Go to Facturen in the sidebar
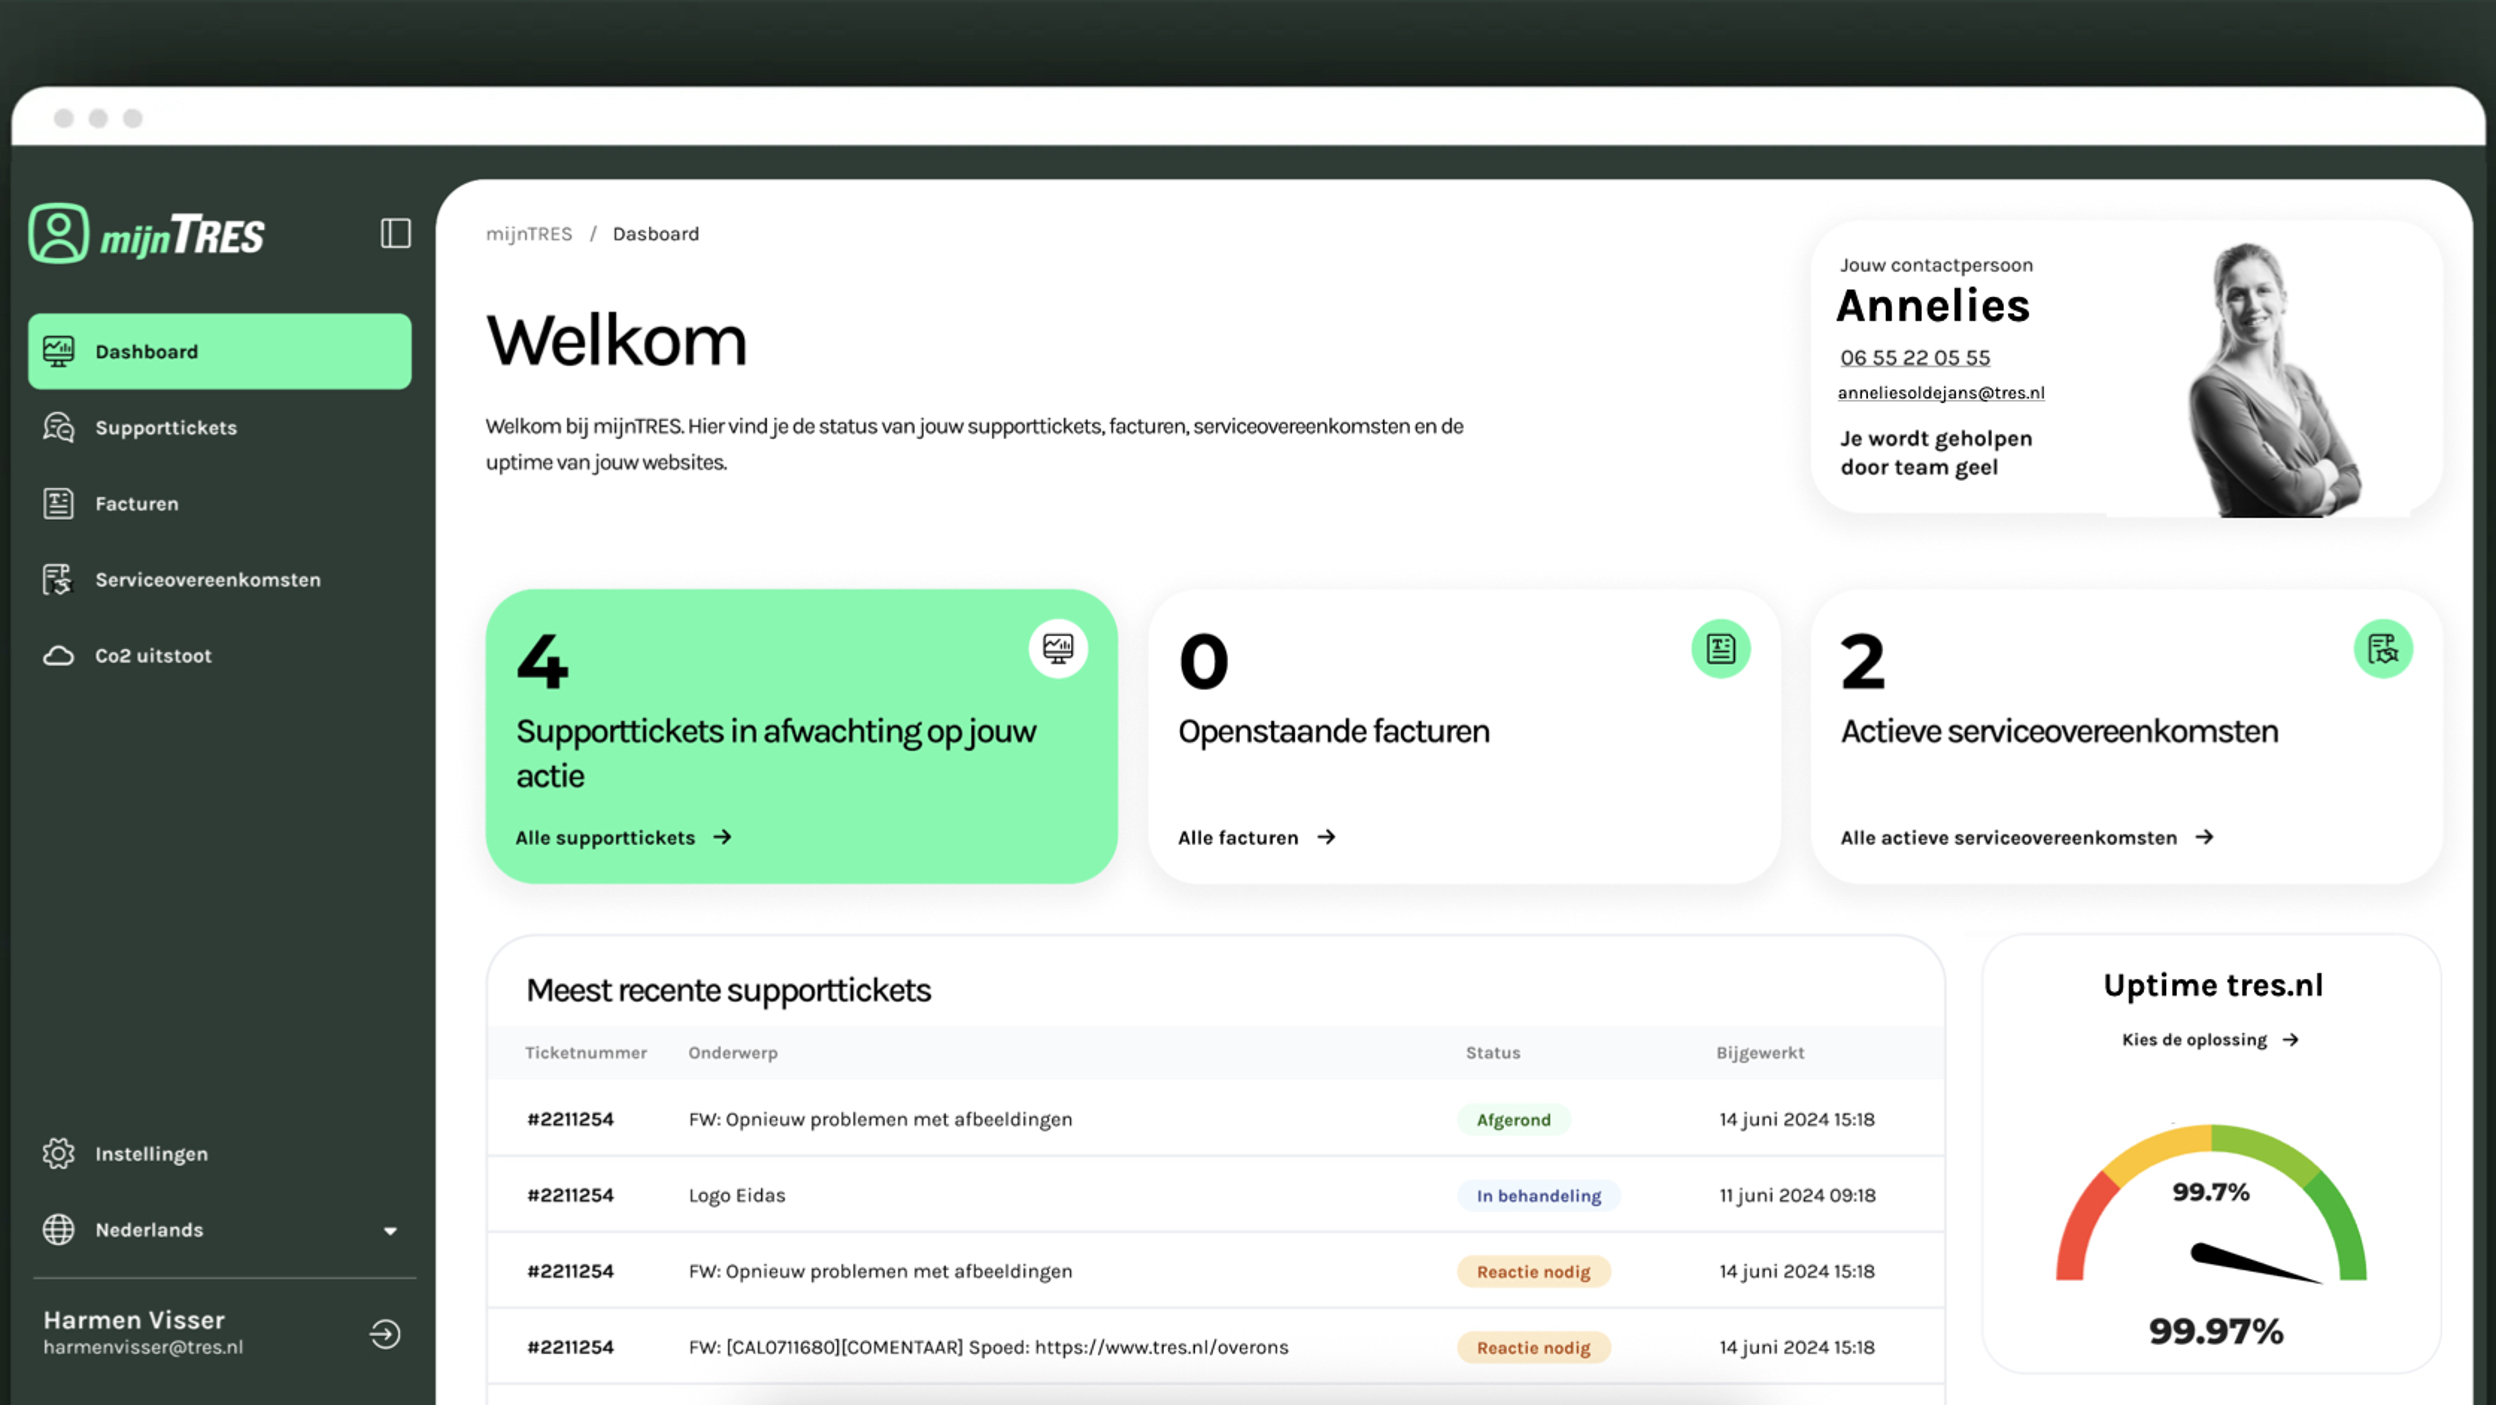 coord(136,504)
